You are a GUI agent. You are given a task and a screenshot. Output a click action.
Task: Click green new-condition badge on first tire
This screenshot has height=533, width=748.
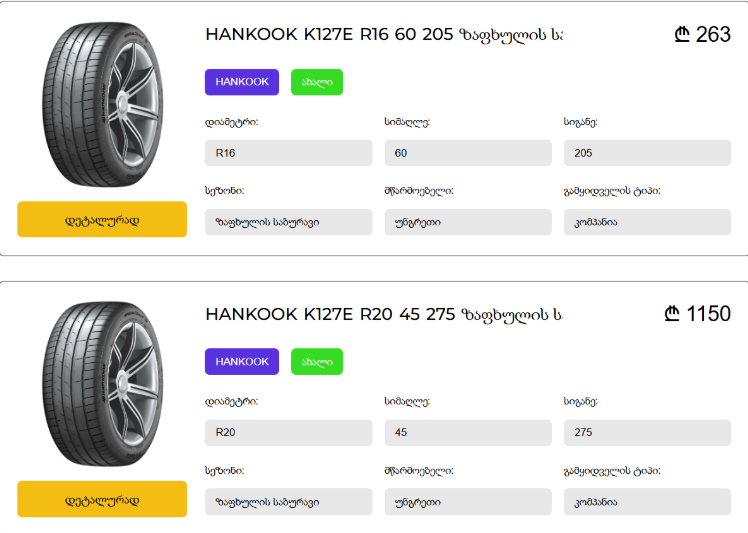click(317, 82)
